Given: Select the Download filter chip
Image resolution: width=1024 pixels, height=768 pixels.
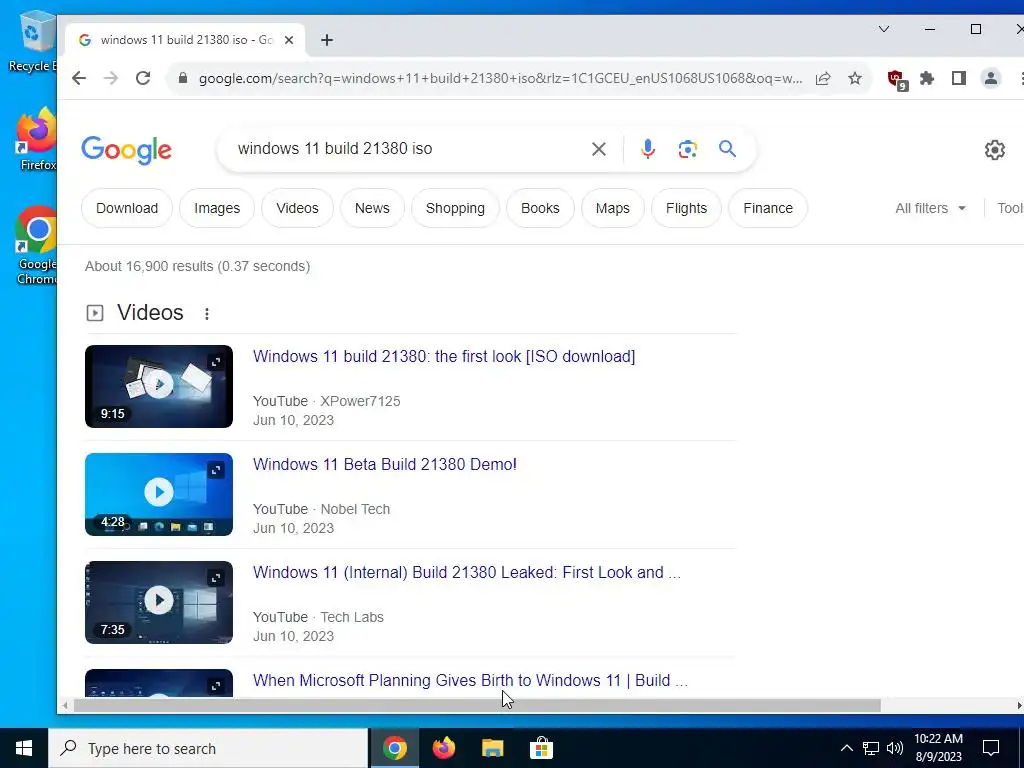Looking at the screenshot, I should 127,208.
